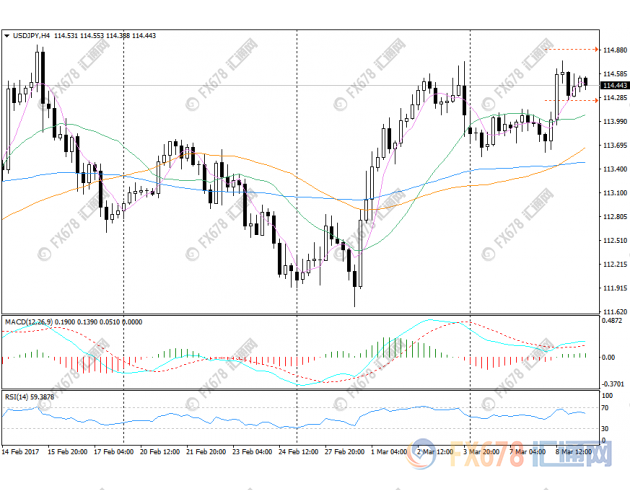Click the 113.400 price axis label
The height and width of the screenshot is (490, 630).
click(614, 168)
